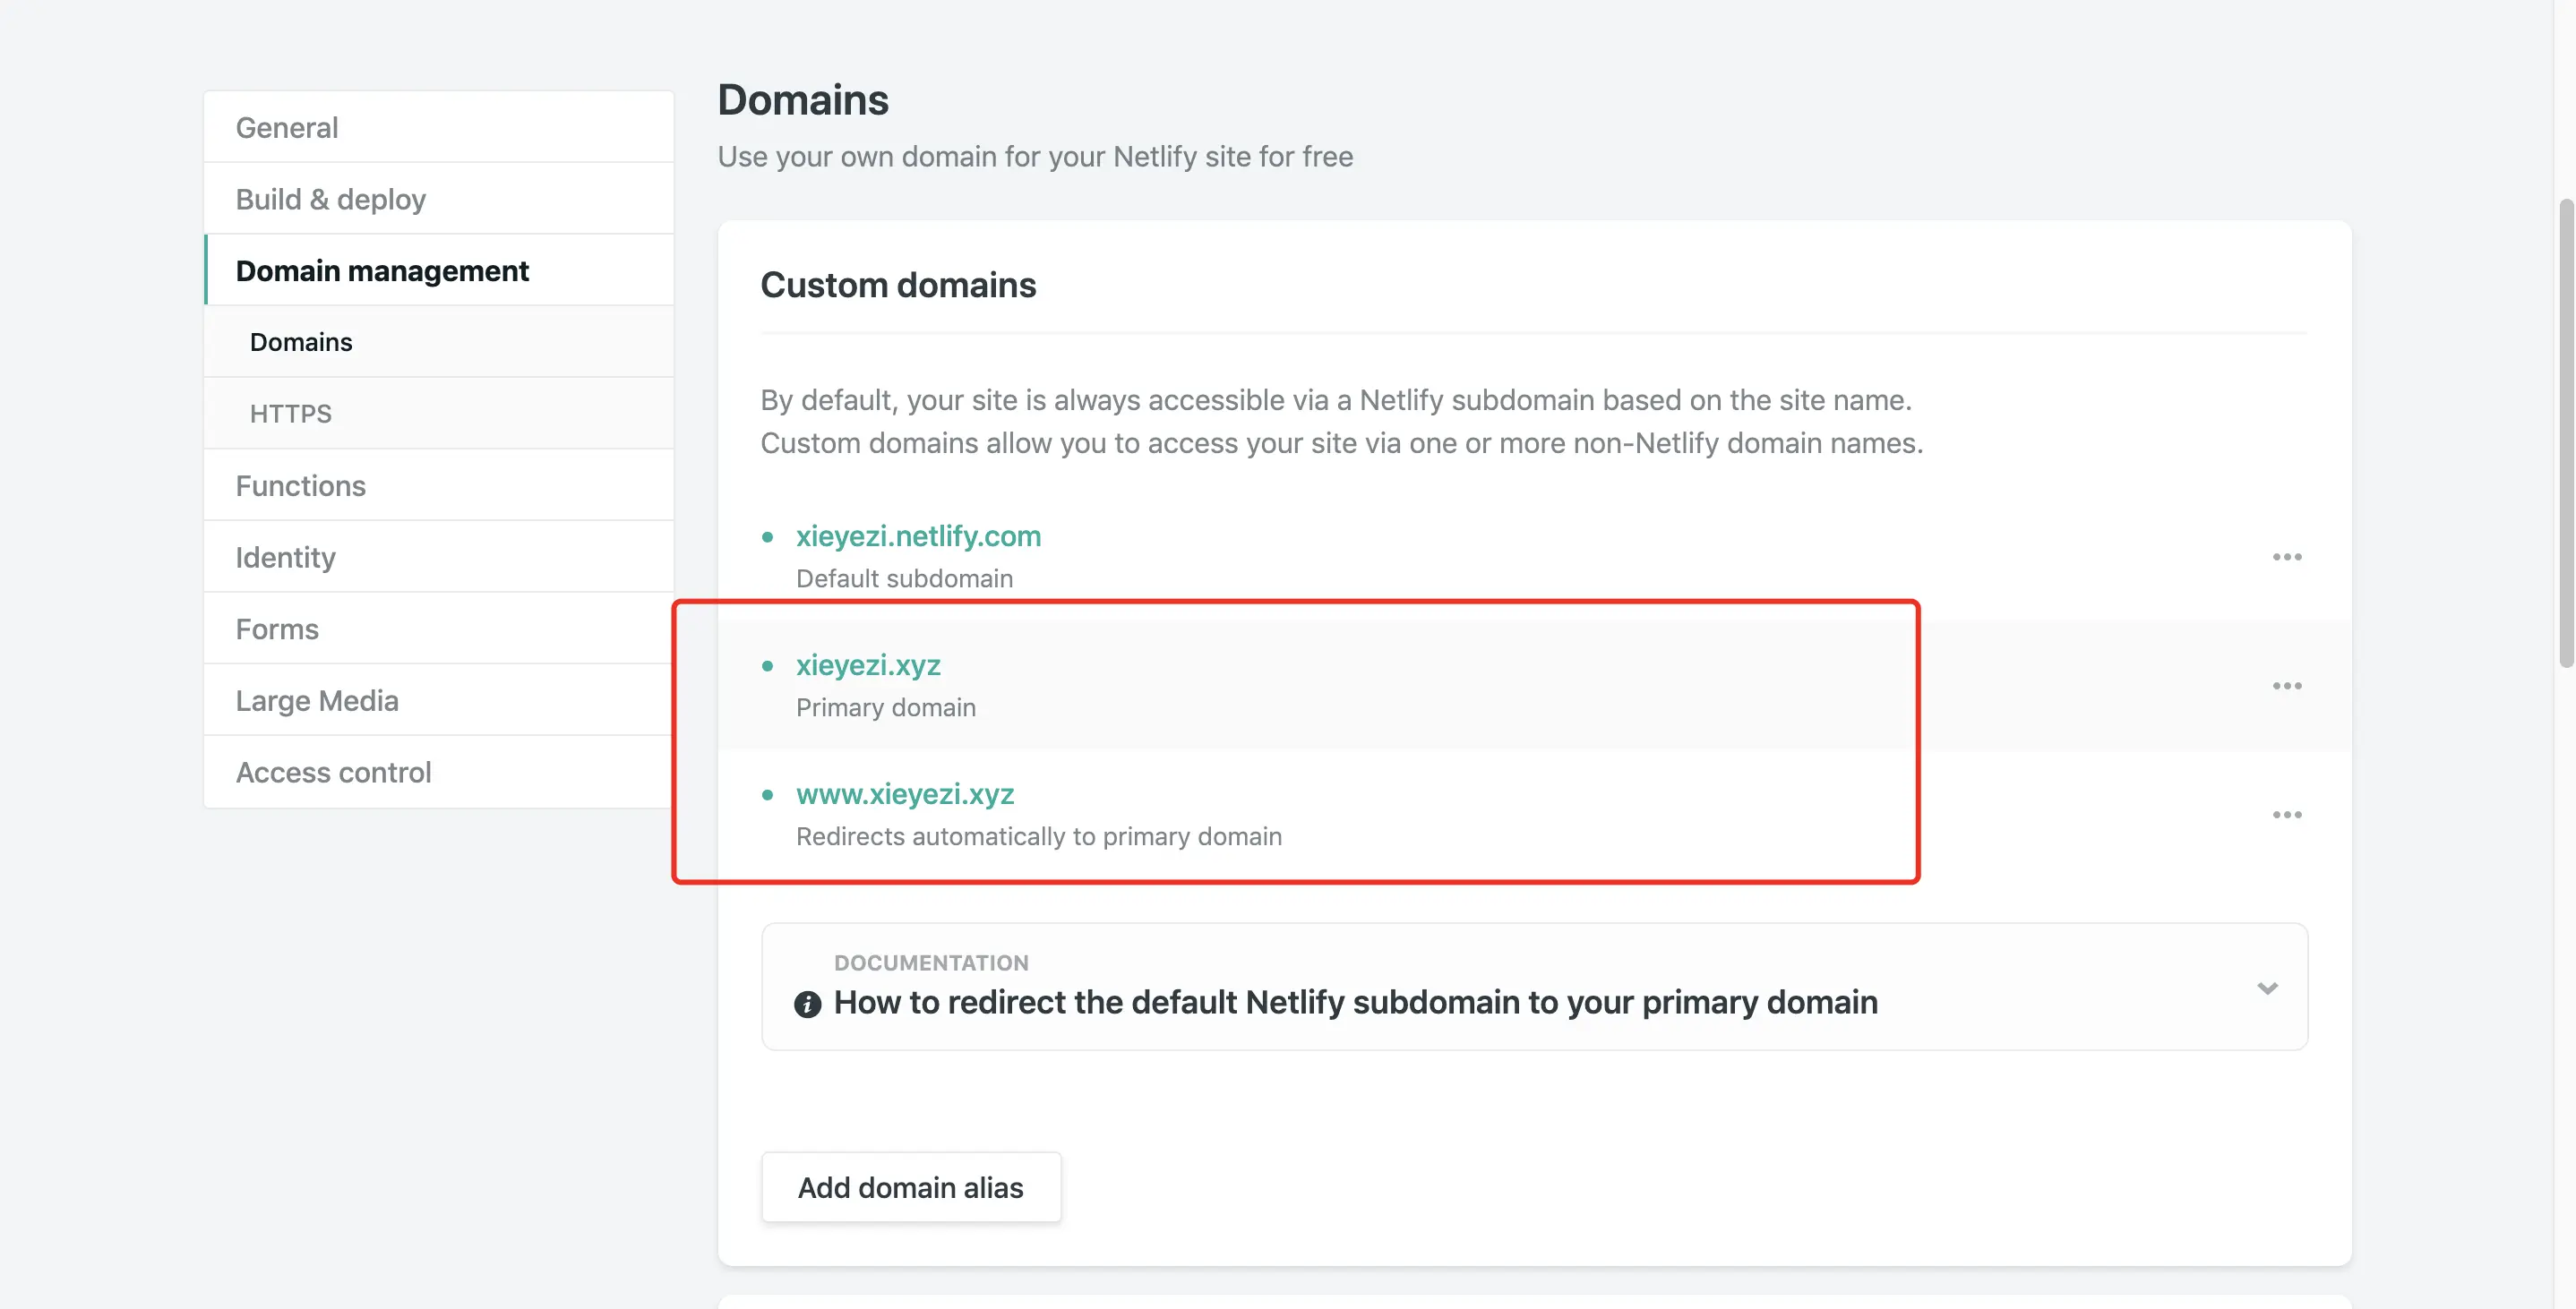Open the Forms settings section
Image resolution: width=2576 pixels, height=1309 pixels.
click(x=277, y=629)
